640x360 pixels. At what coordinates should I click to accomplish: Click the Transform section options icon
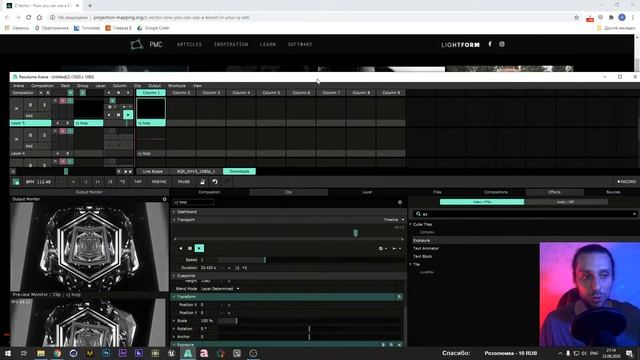(x=399, y=297)
